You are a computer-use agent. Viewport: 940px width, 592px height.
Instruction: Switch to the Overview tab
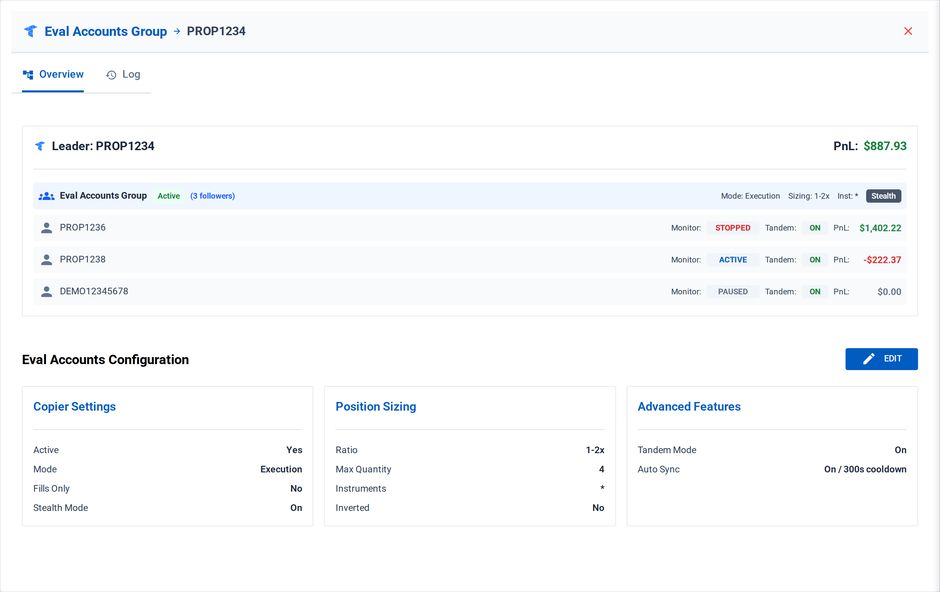[x=53, y=75]
